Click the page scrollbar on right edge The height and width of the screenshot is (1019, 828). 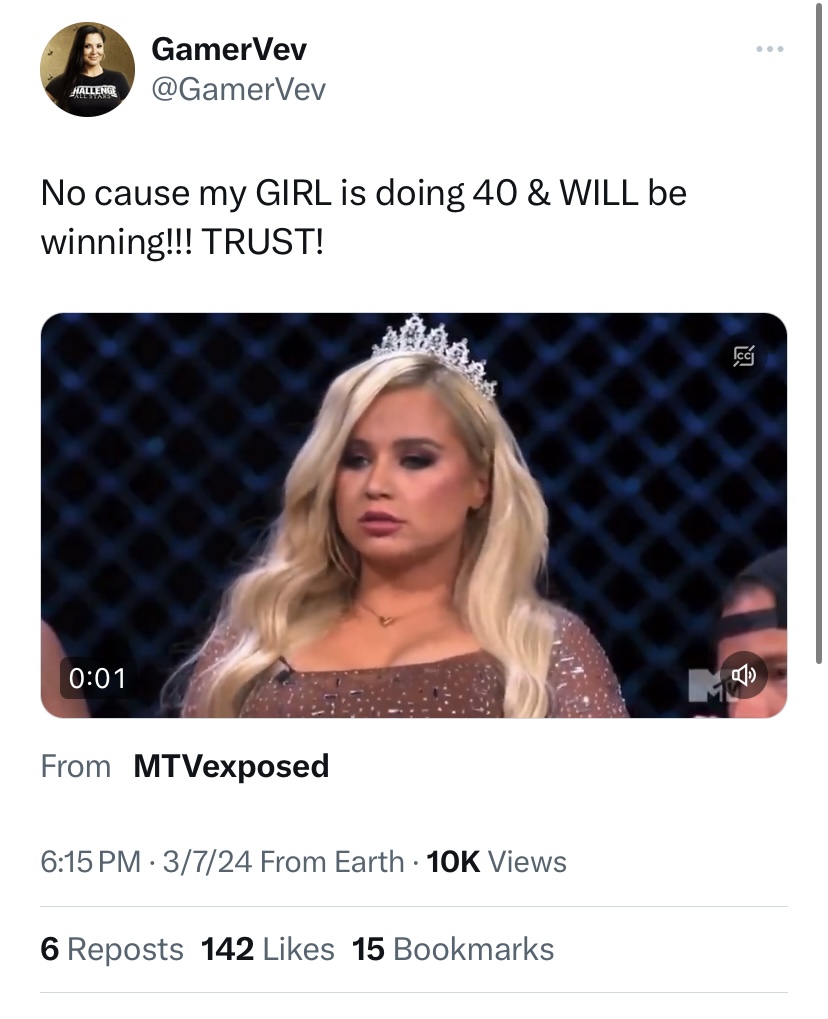point(819,333)
